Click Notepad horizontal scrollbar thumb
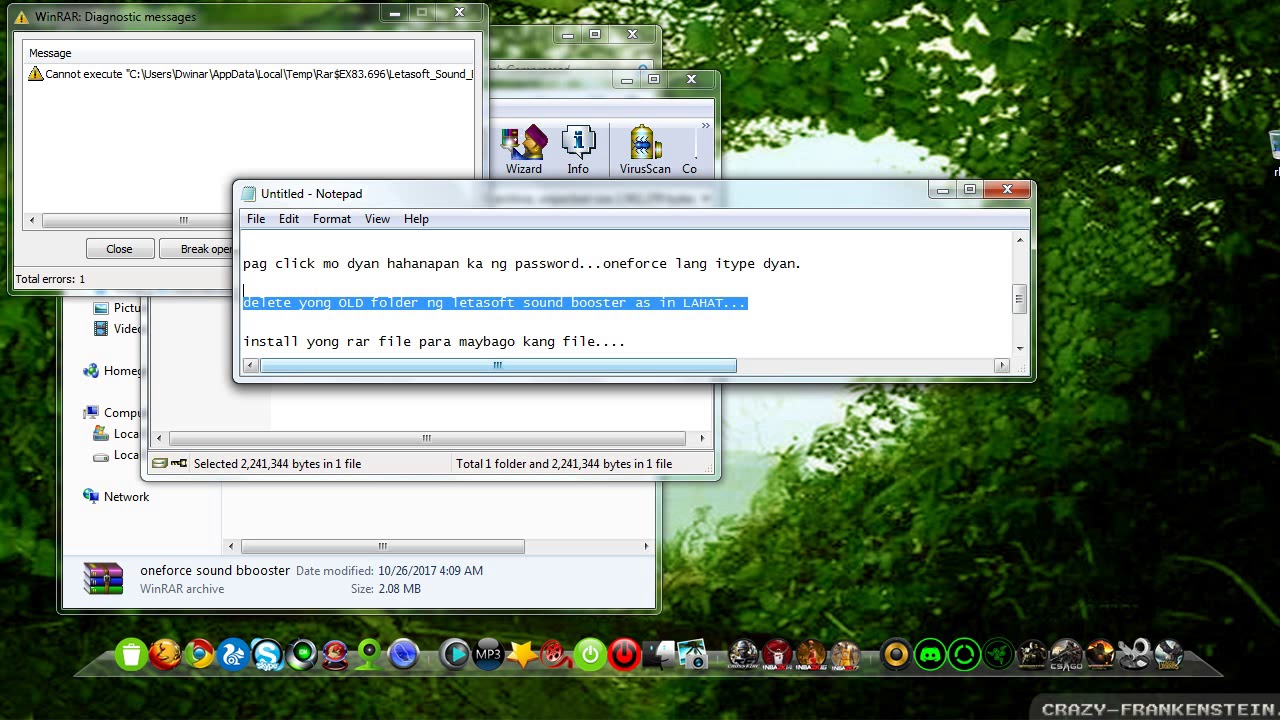 [498, 366]
